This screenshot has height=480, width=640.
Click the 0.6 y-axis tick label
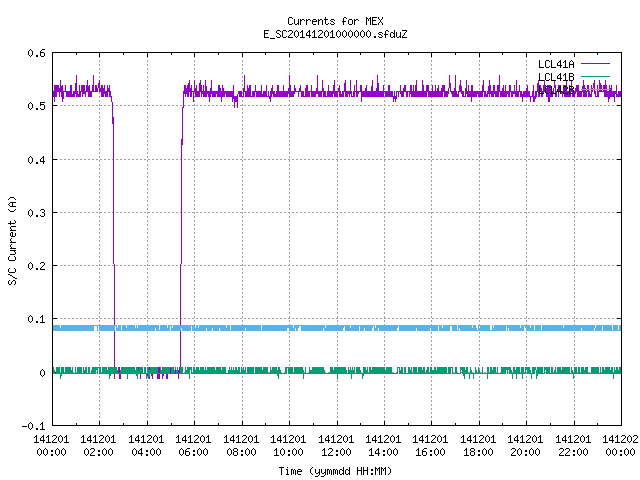pyautogui.click(x=36, y=53)
